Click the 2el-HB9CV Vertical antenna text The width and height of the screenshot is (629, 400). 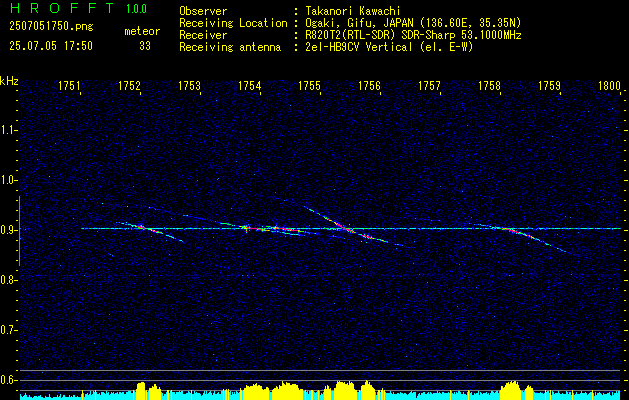(389, 47)
